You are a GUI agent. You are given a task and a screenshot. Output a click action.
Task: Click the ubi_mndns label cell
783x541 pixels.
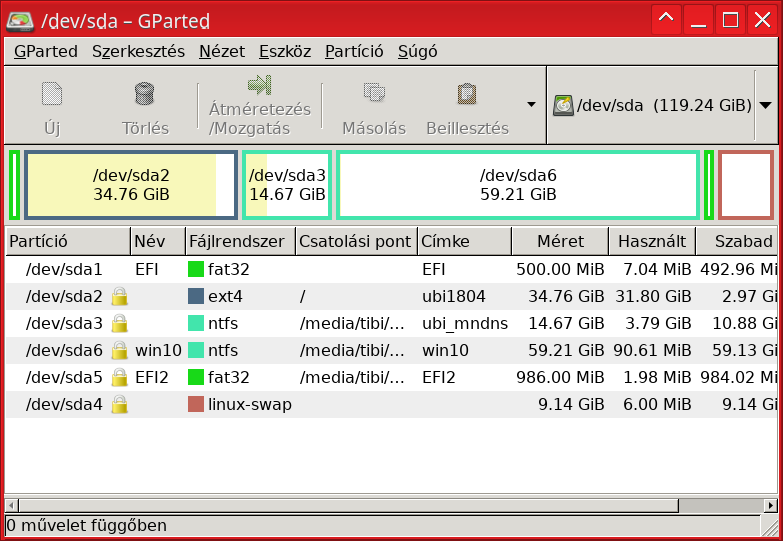465,324
